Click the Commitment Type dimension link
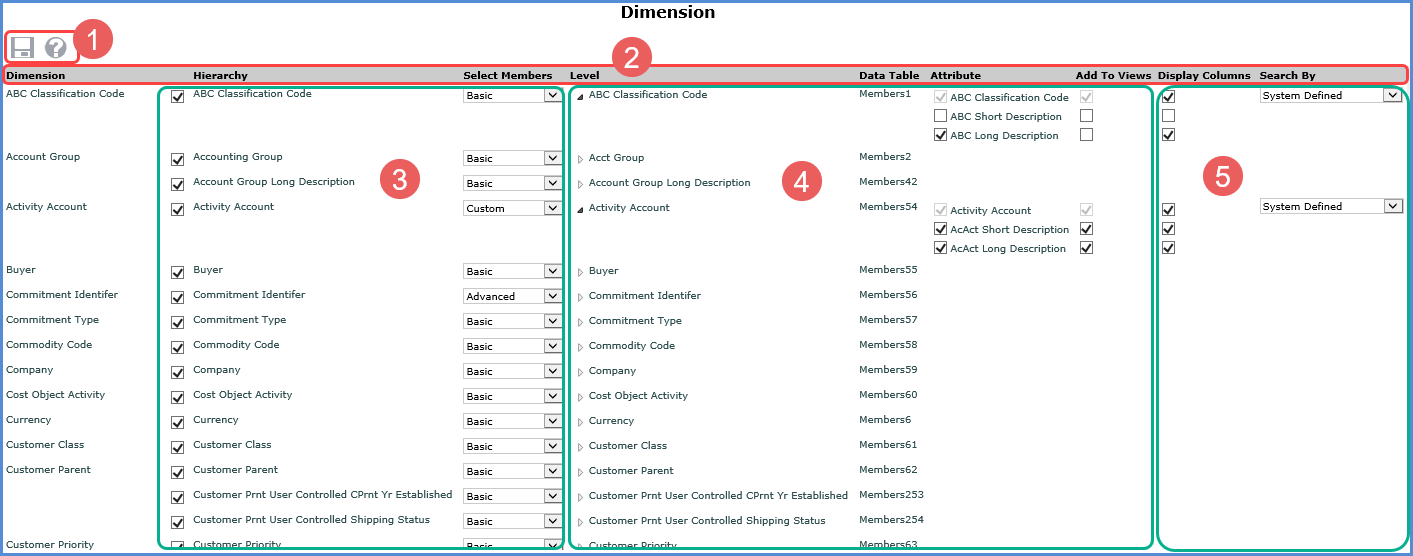This screenshot has height=556, width=1413. [52, 320]
